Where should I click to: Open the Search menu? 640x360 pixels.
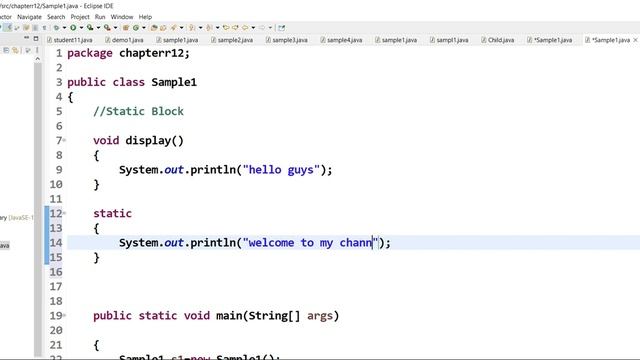click(56, 17)
